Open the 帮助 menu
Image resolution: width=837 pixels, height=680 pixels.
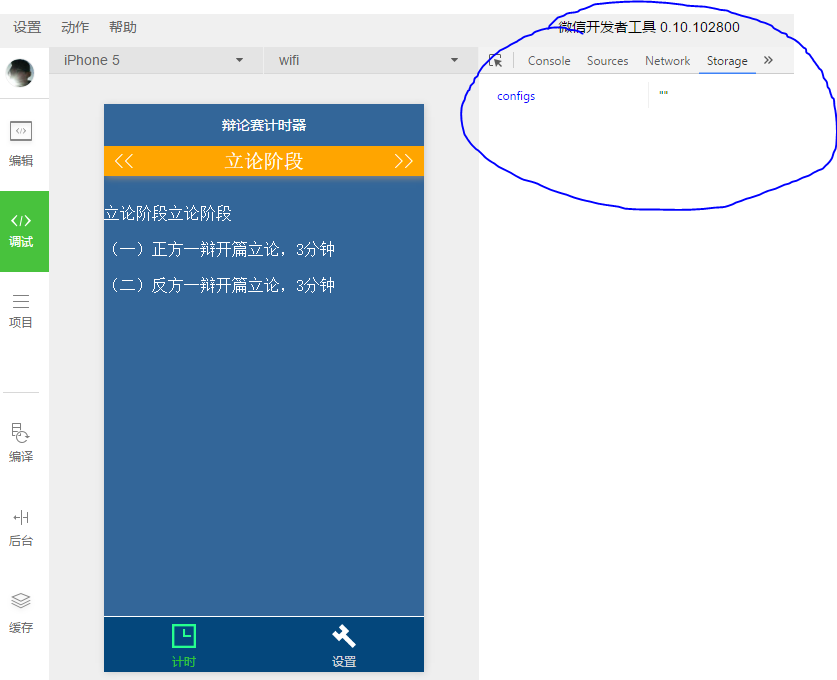point(123,27)
